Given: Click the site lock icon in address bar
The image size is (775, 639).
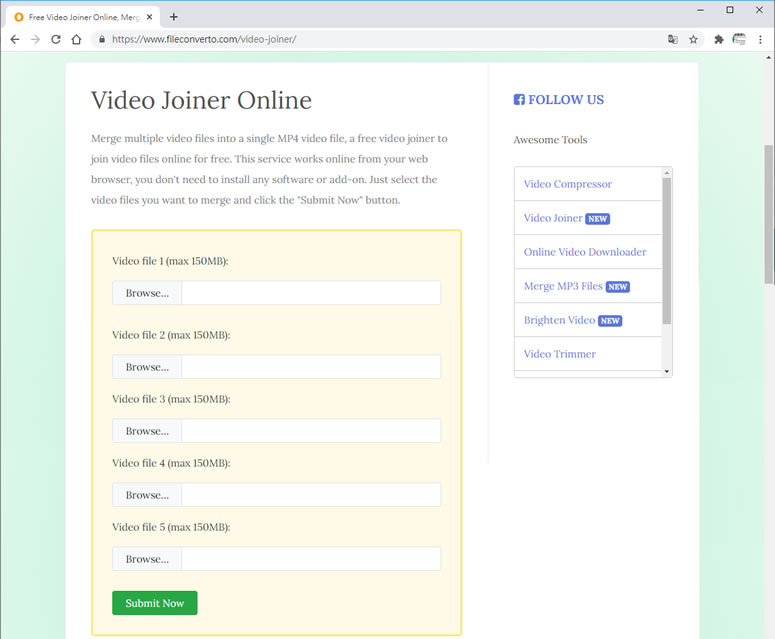Looking at the screenshot, I should [101, 40].
